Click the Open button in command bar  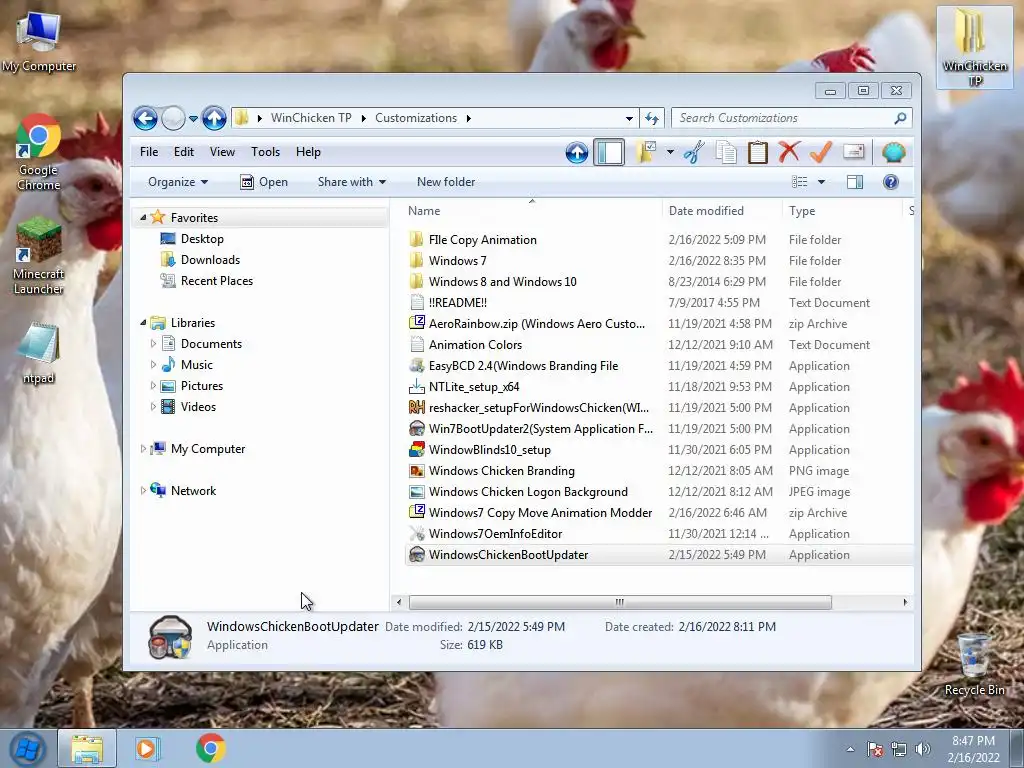pyautogui.click(x=264, y=182)
